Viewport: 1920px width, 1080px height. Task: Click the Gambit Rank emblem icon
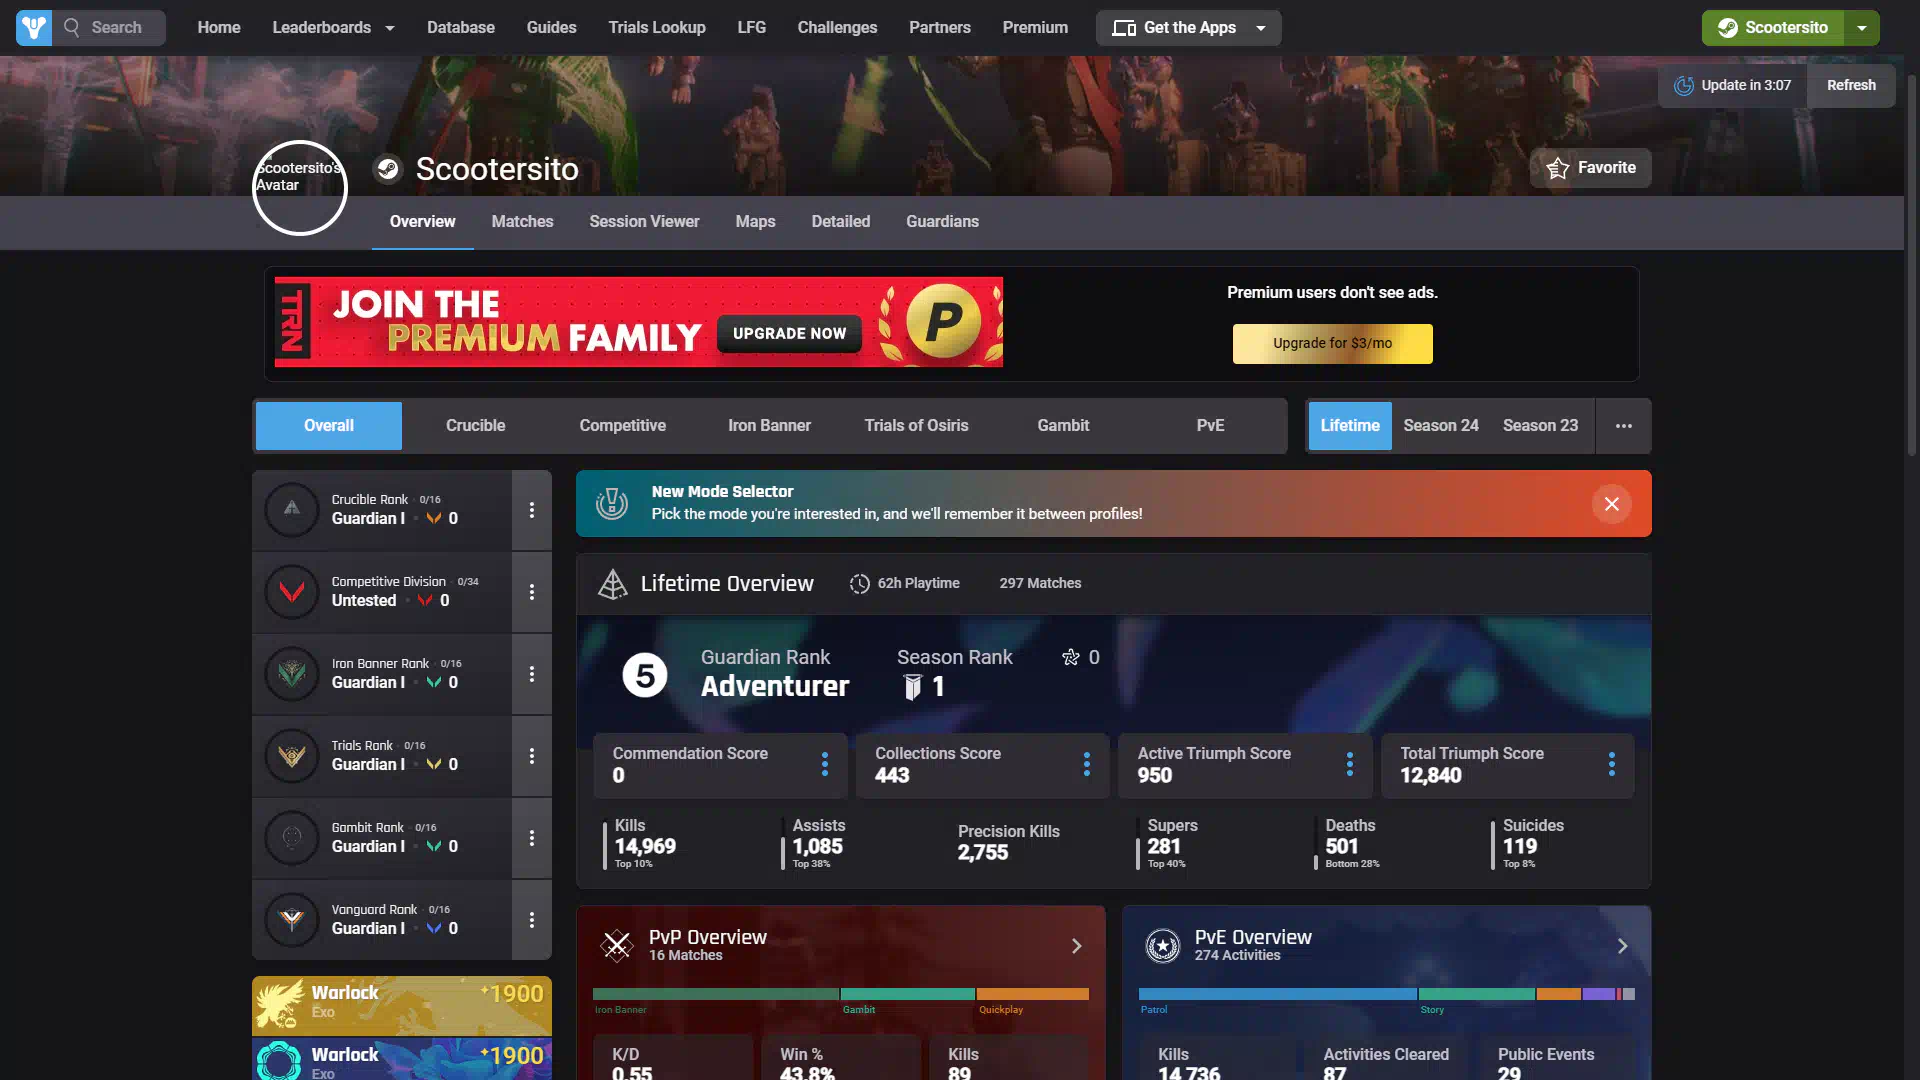[x=292, y=837]
